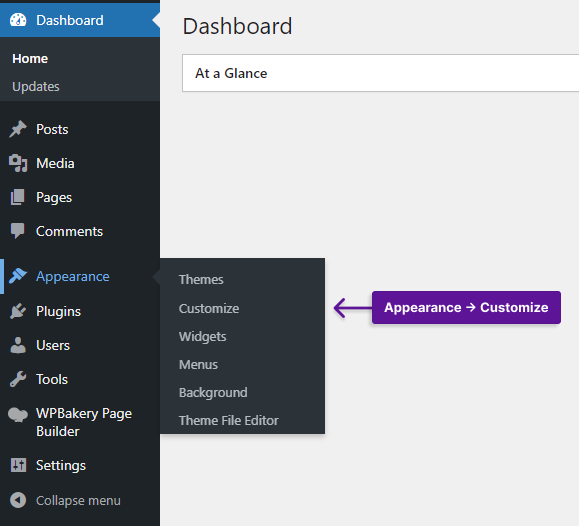
Task: Open WPBakery Page Builder label
Action: coord(84,422)
